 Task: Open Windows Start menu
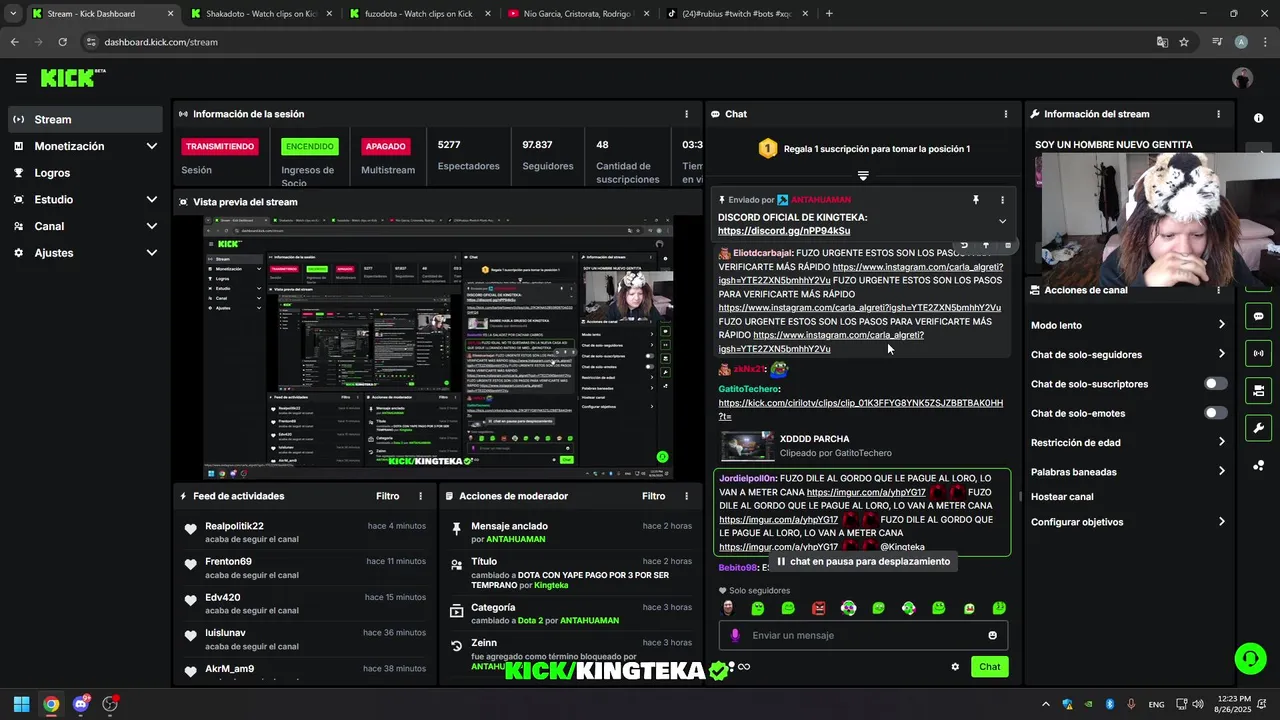tap(21, 704)
